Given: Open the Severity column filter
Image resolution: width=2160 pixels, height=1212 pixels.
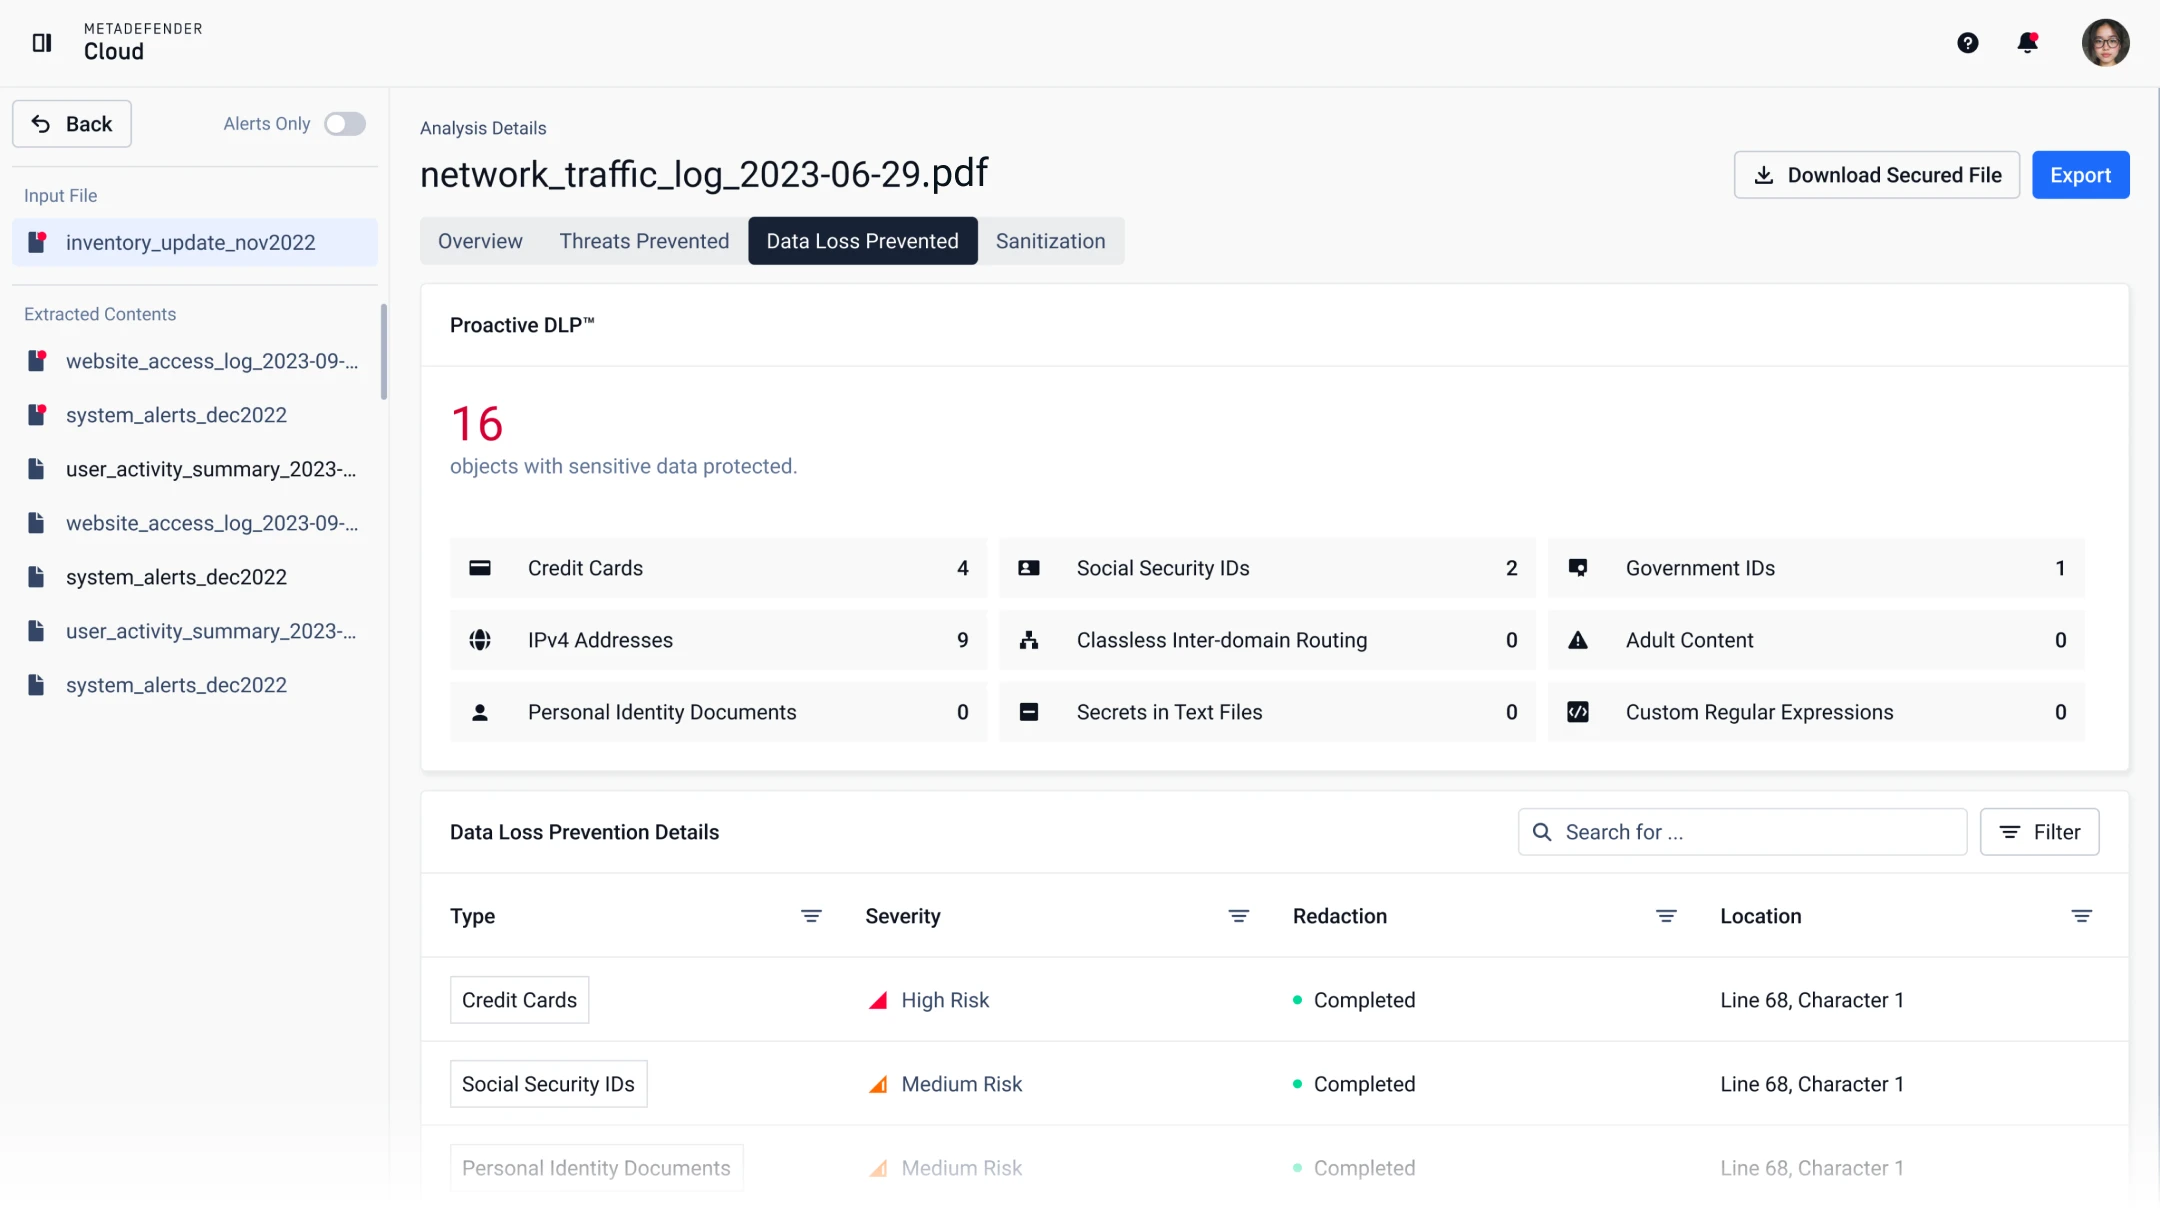Looking at the screenshot, I should (1238, 916).
